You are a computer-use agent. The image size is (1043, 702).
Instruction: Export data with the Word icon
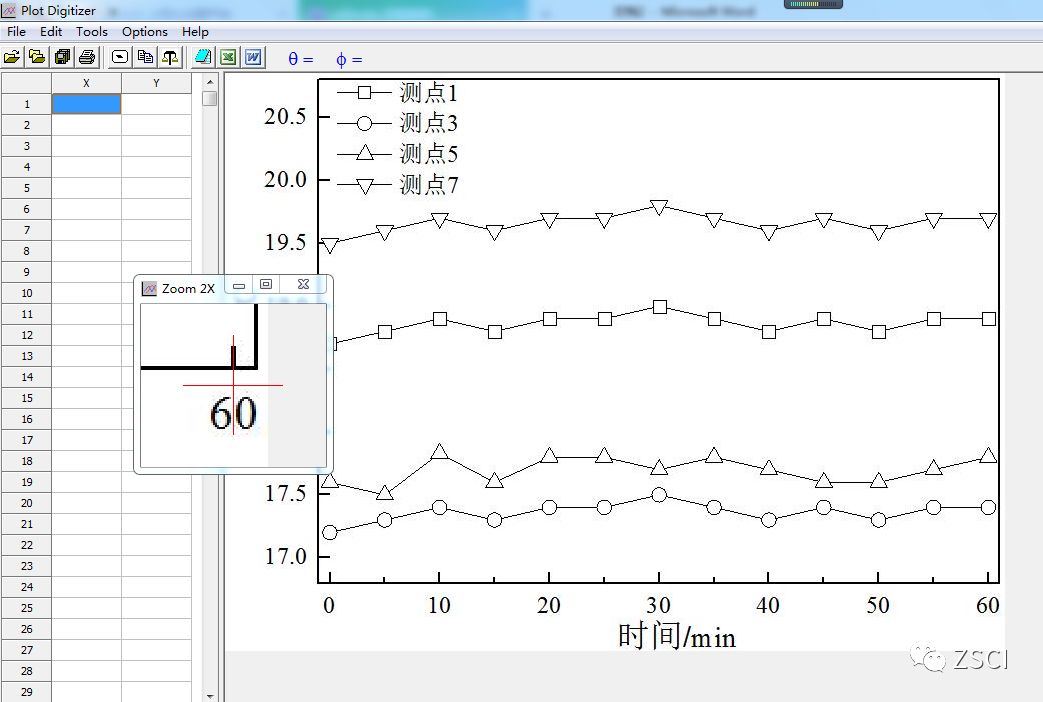click(x=253, y=58)
